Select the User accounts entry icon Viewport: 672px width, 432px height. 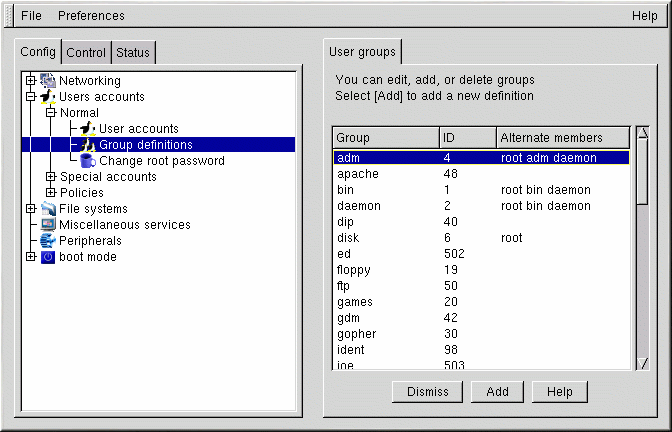(88, 129)
